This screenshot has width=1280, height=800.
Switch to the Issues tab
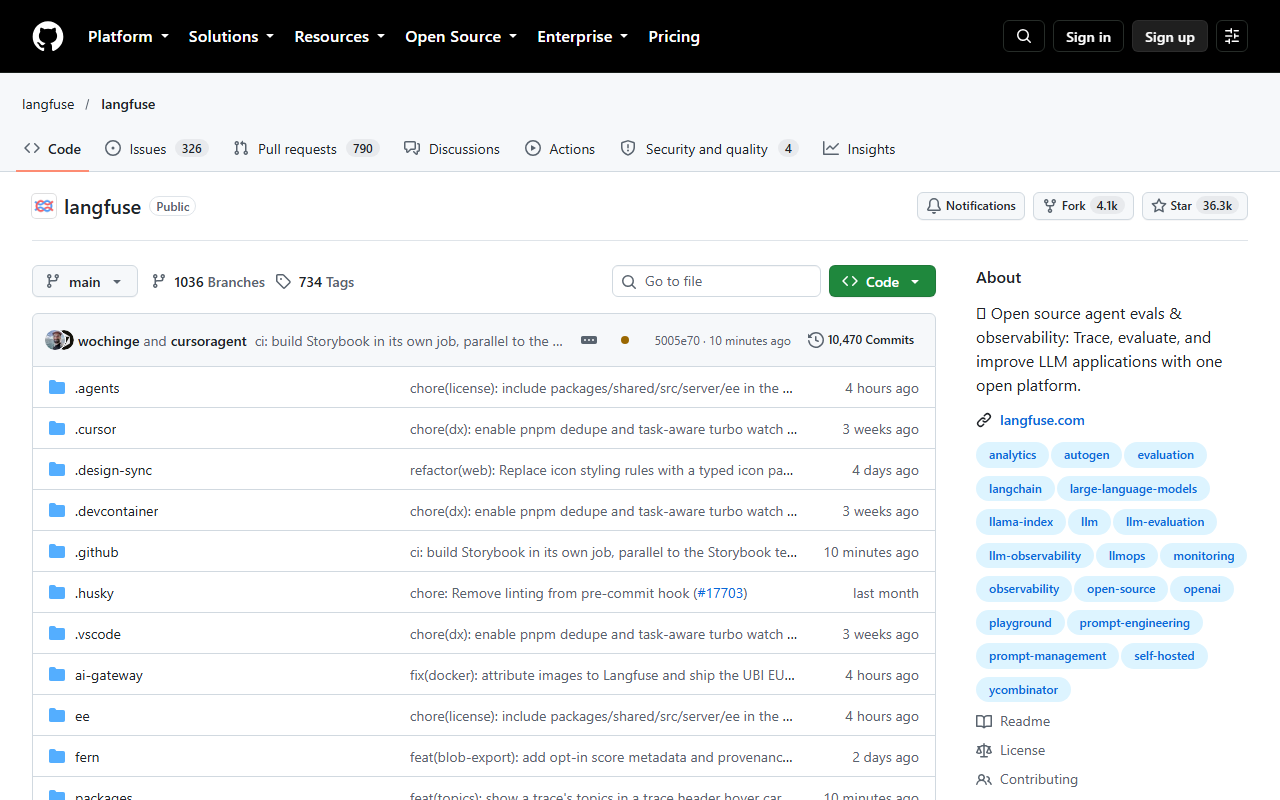click(155, 149)
